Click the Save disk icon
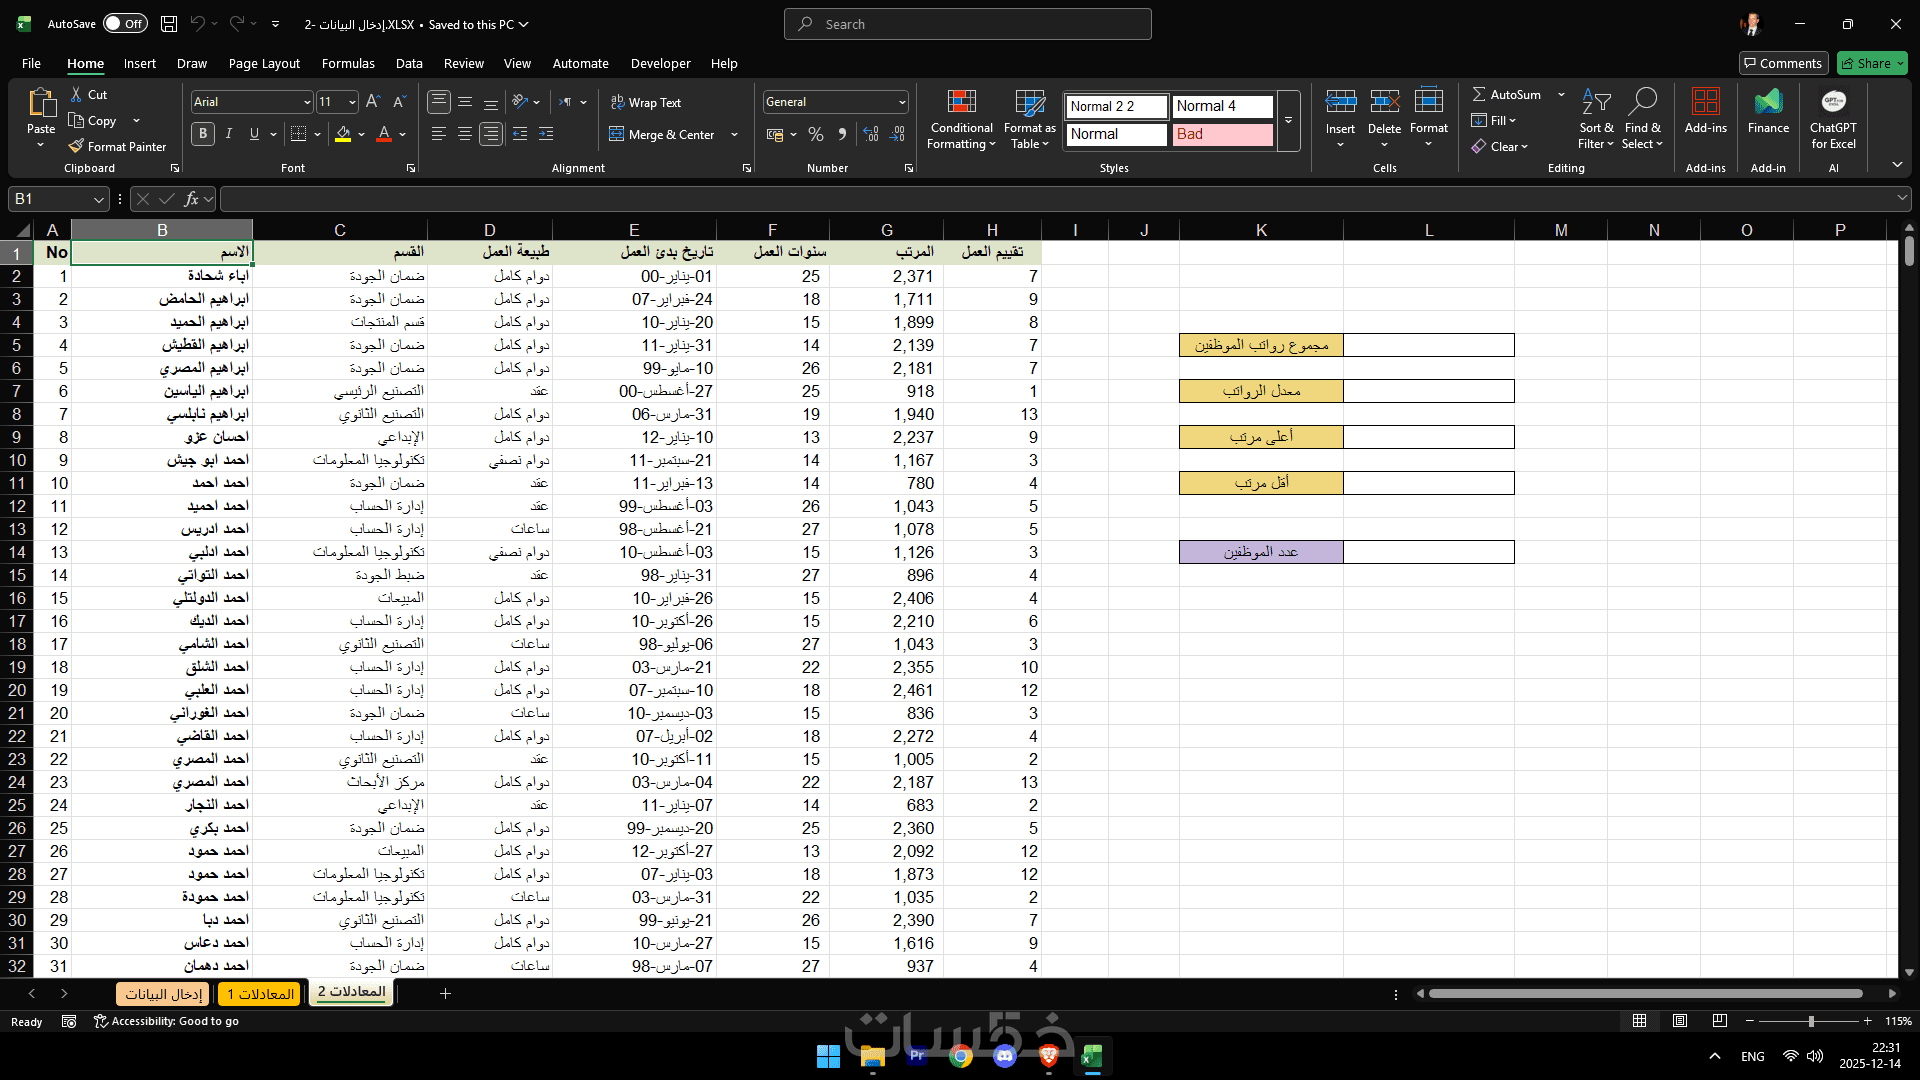The image size is (1920, 1080). [169, 24]
